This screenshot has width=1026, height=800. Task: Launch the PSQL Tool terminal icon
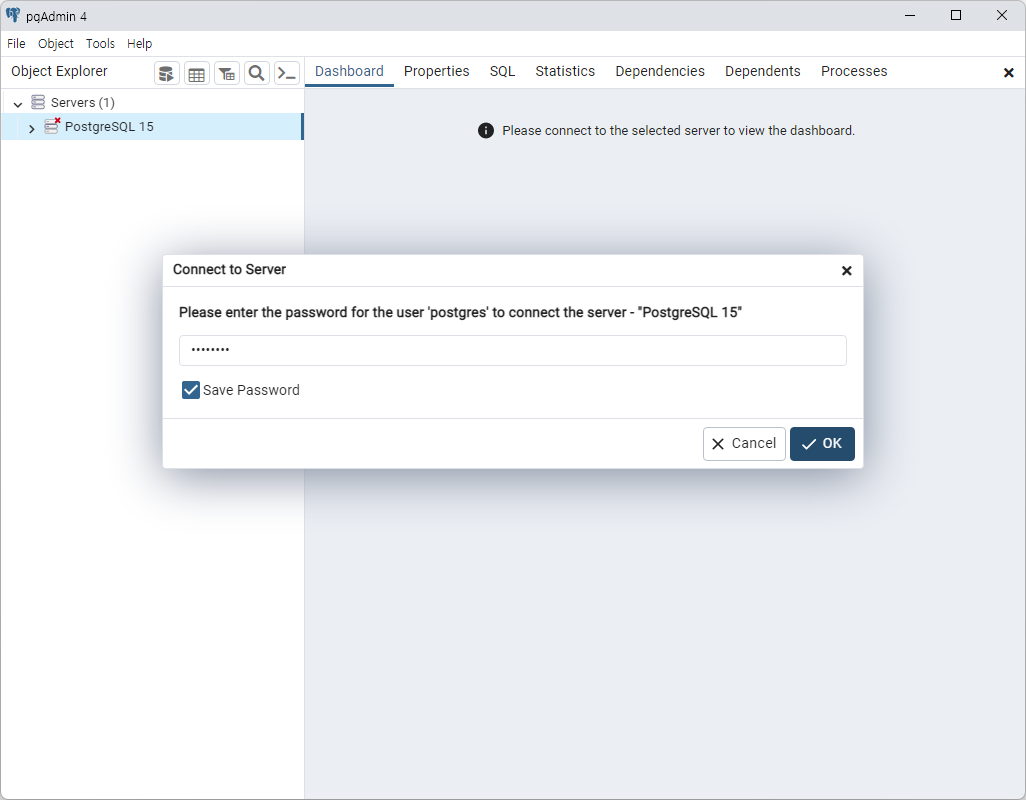[x=287, y=73]
